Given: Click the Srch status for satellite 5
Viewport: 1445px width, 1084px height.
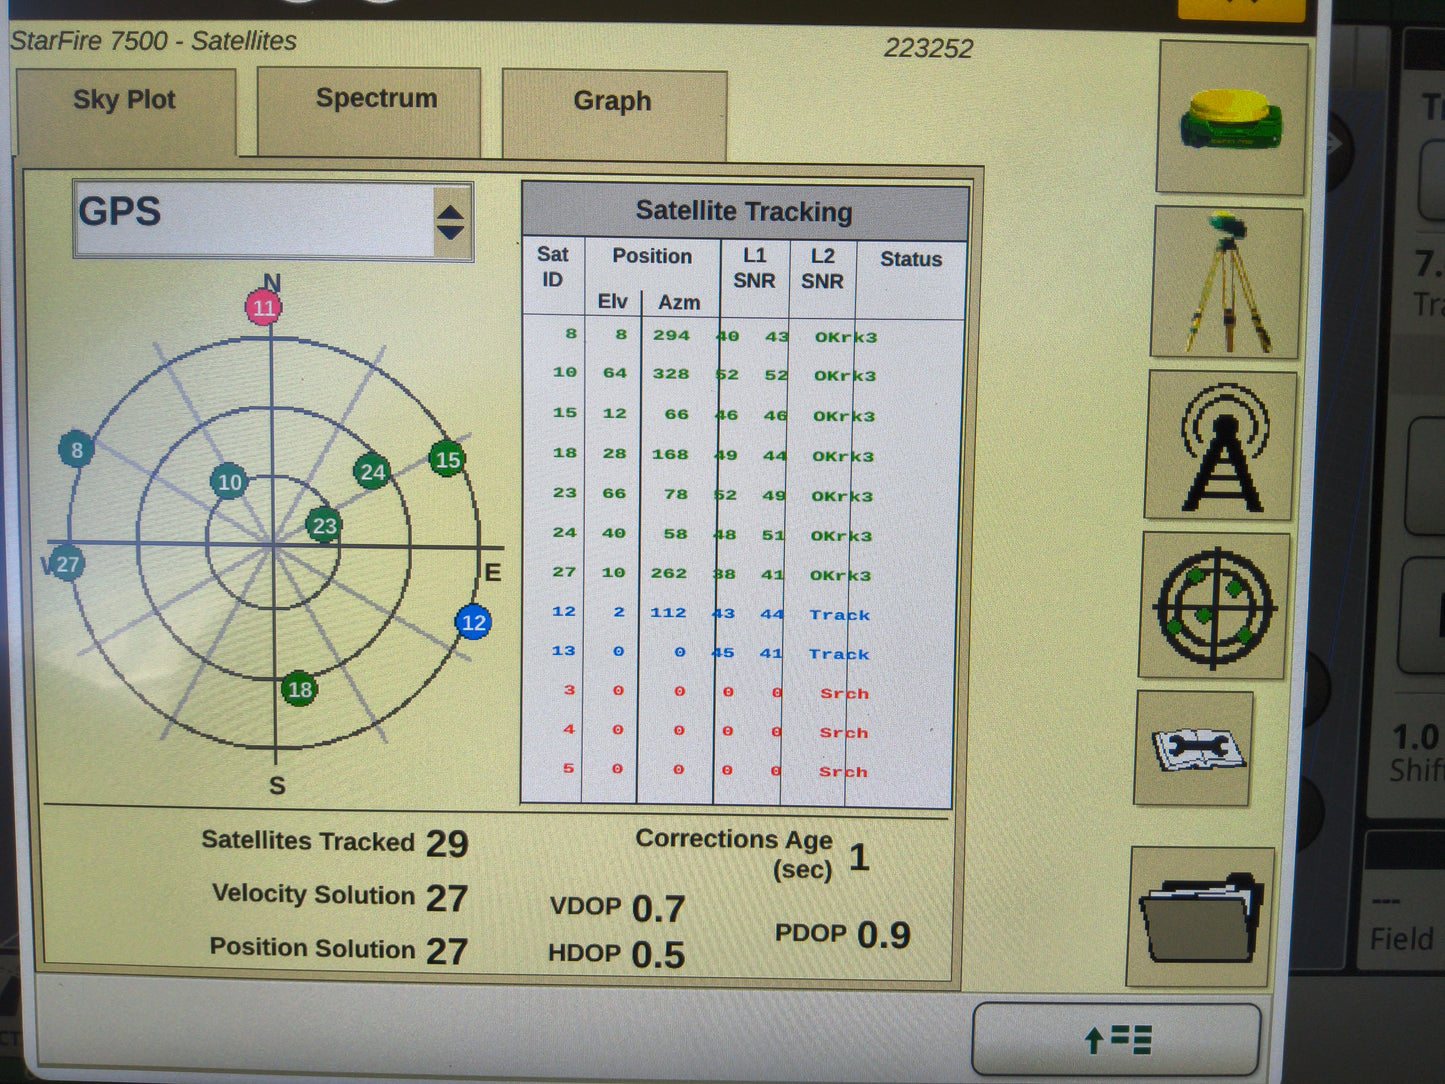Looking at the screenshot, I should [x=843, y=772].
